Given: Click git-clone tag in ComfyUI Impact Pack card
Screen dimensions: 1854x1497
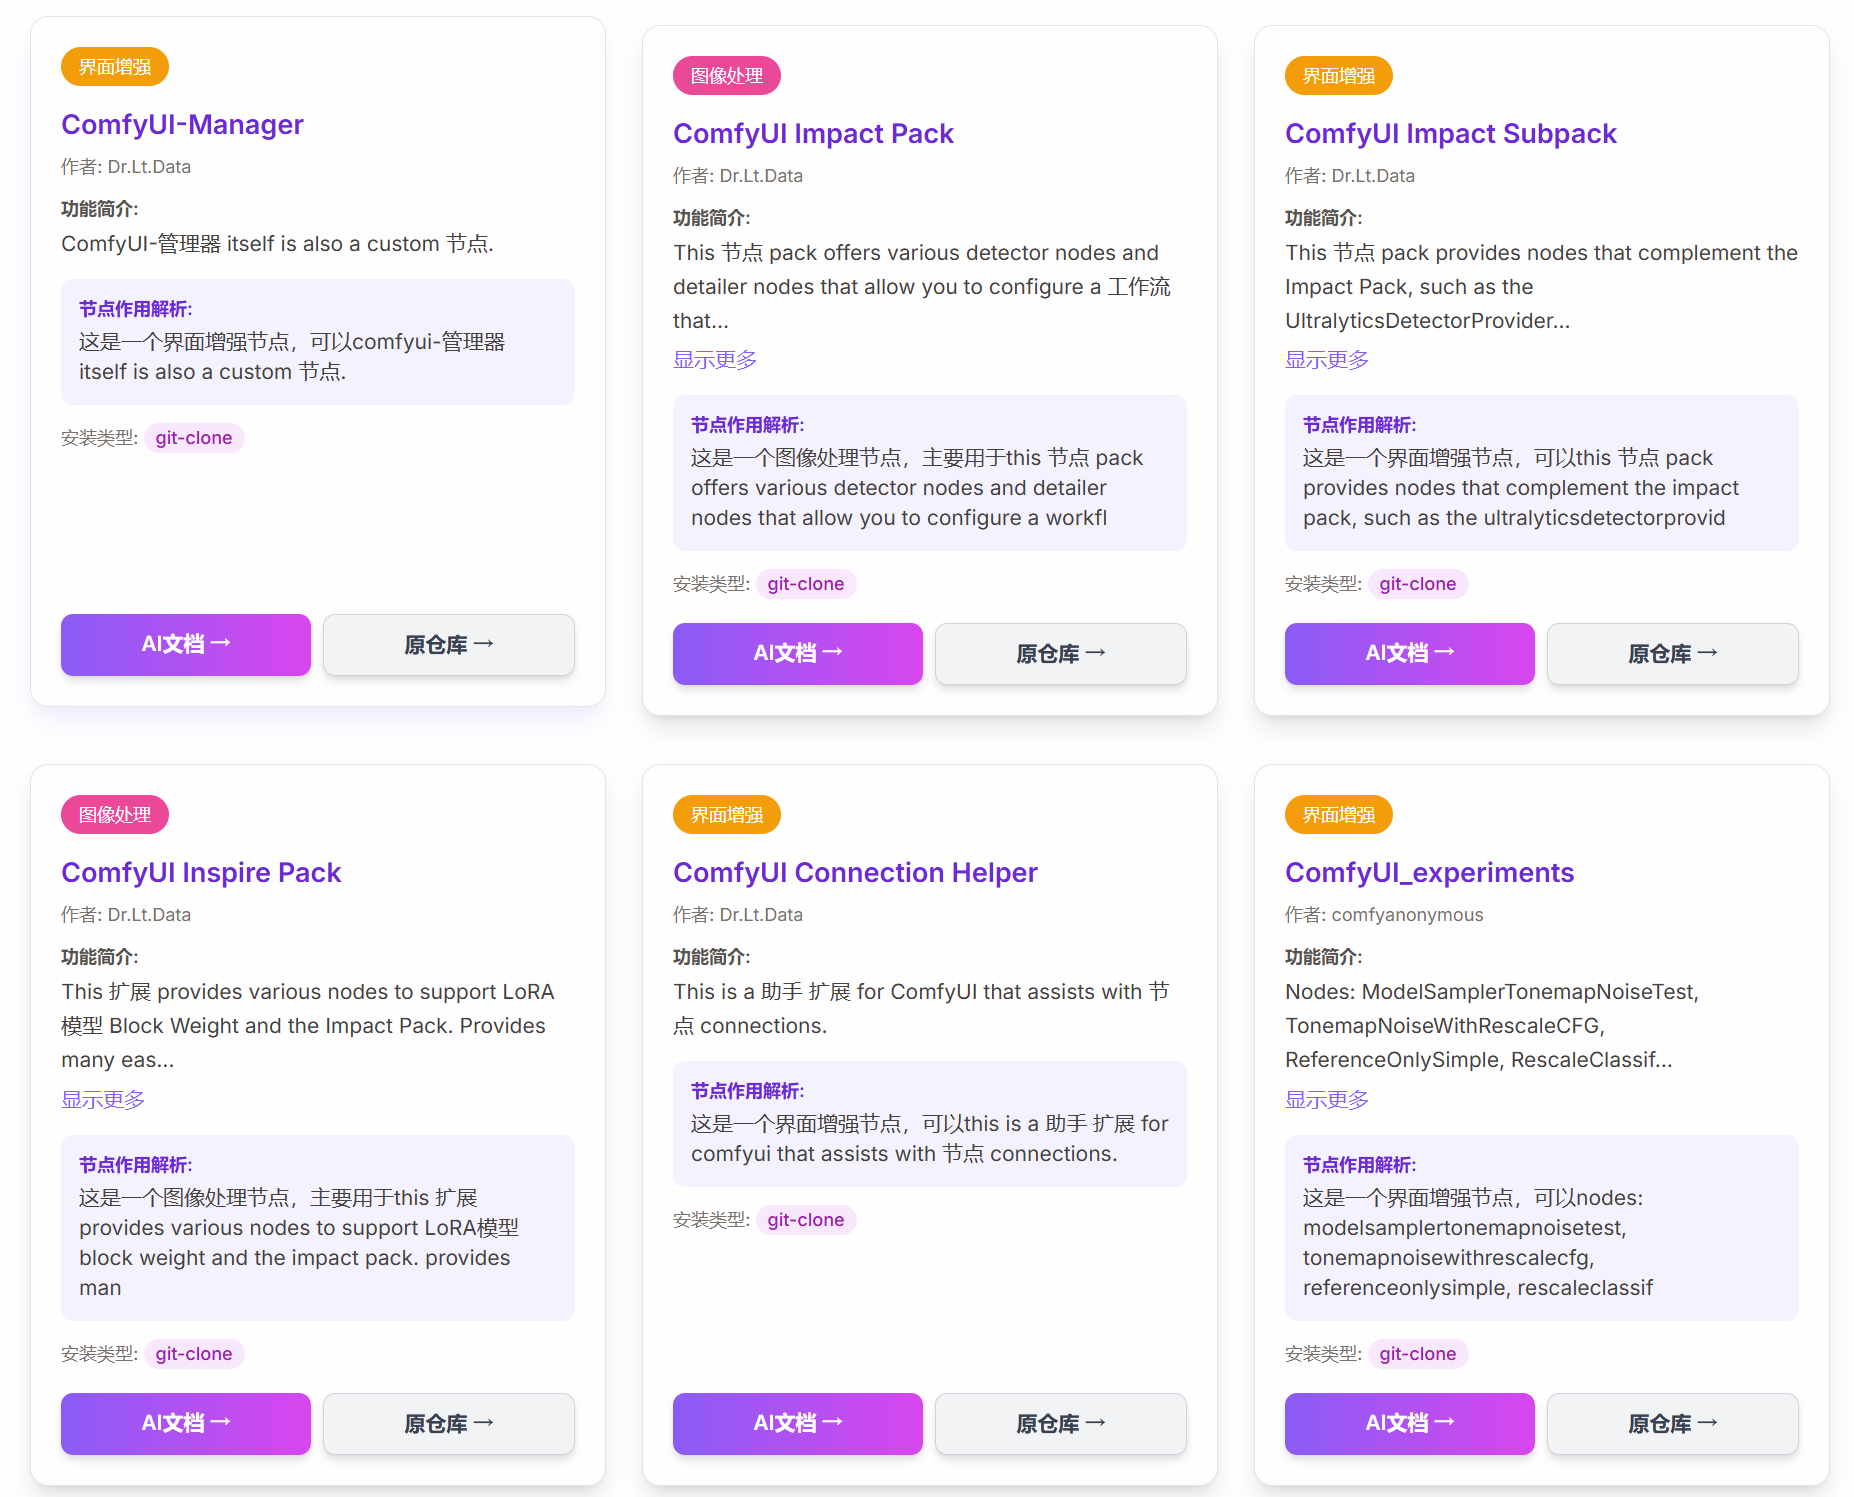Looking at the screenshot, I should point(806,584).
